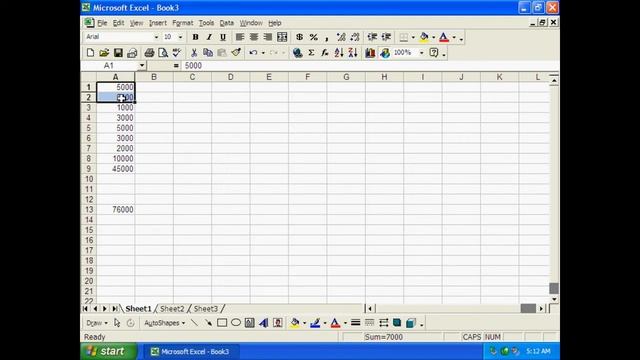Open Name Box dropdown arrow

click(142, 65)
